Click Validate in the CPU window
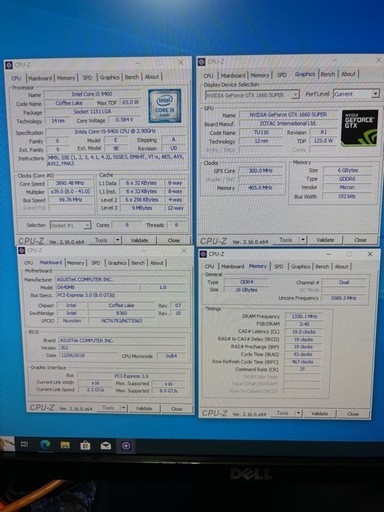This screenshot has width=384, height=512. [x=139, y=240]
